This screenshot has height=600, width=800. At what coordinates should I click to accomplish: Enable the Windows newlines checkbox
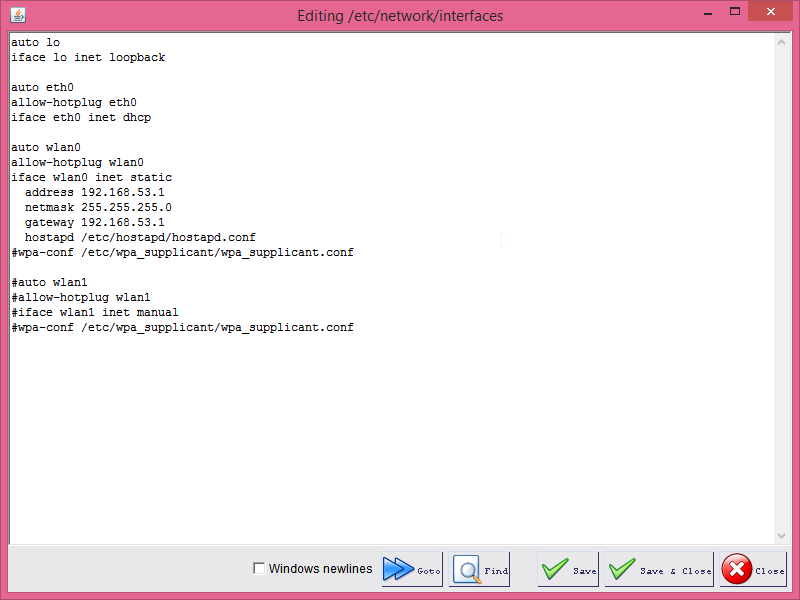(x=259, y=568)
